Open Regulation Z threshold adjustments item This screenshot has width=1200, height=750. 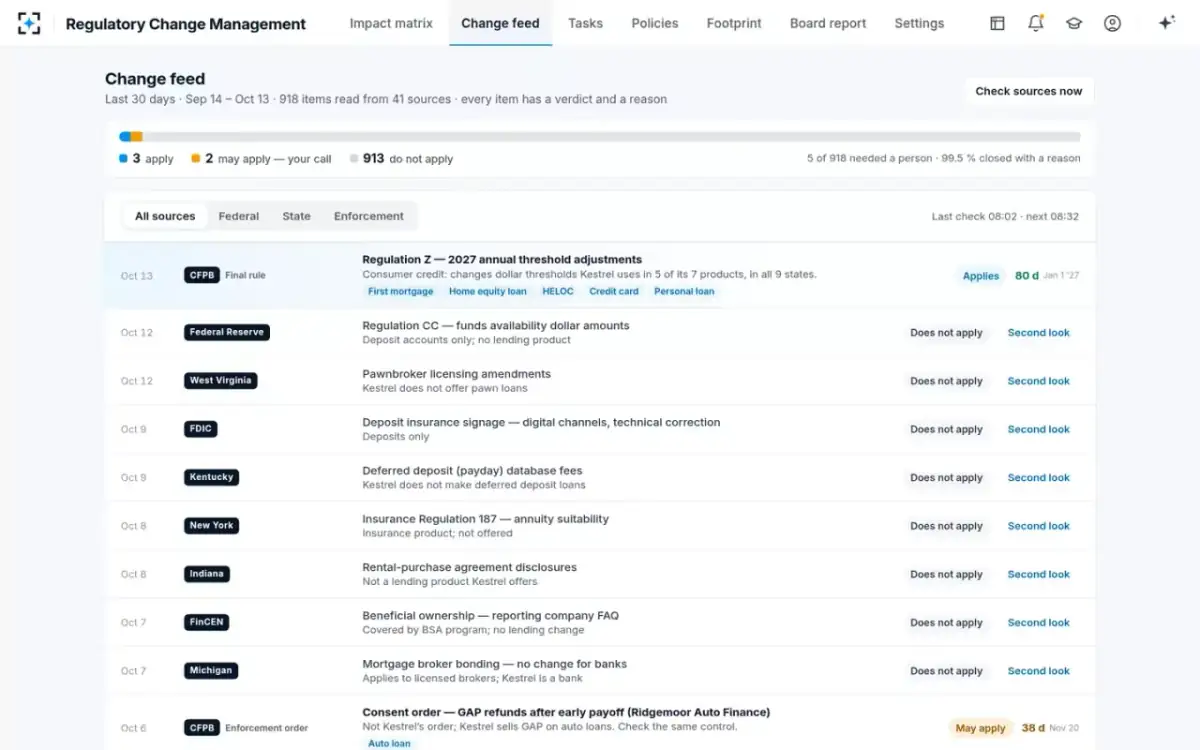pos(600,275)
